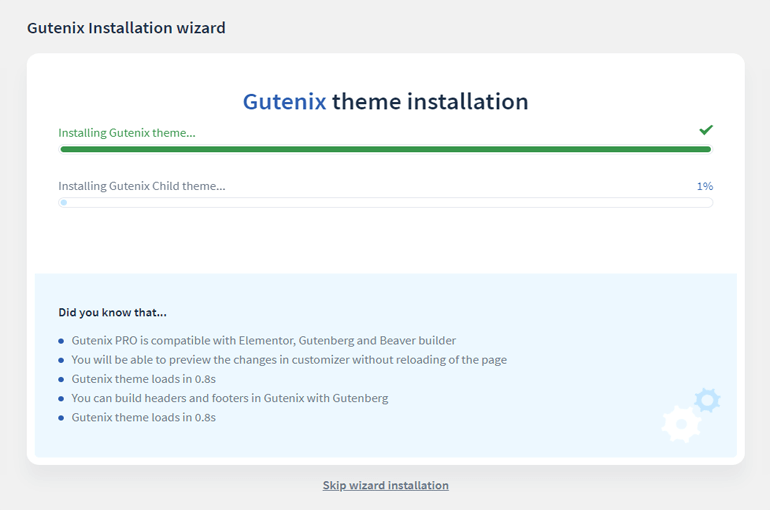Click the white gear icon
The width and height of the screenshot is (770, 510).
681,424
